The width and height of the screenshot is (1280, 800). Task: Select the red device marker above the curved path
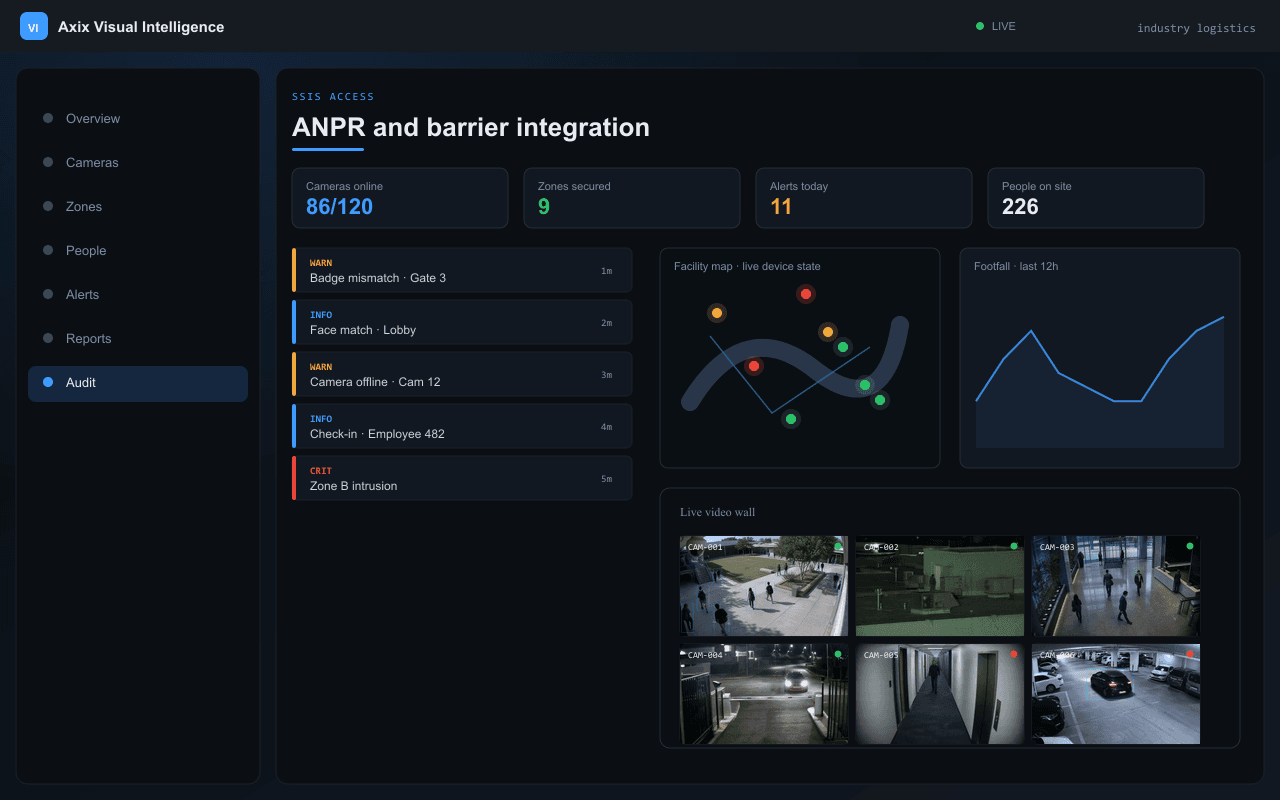pyautogui.click(x=805, y=294)
